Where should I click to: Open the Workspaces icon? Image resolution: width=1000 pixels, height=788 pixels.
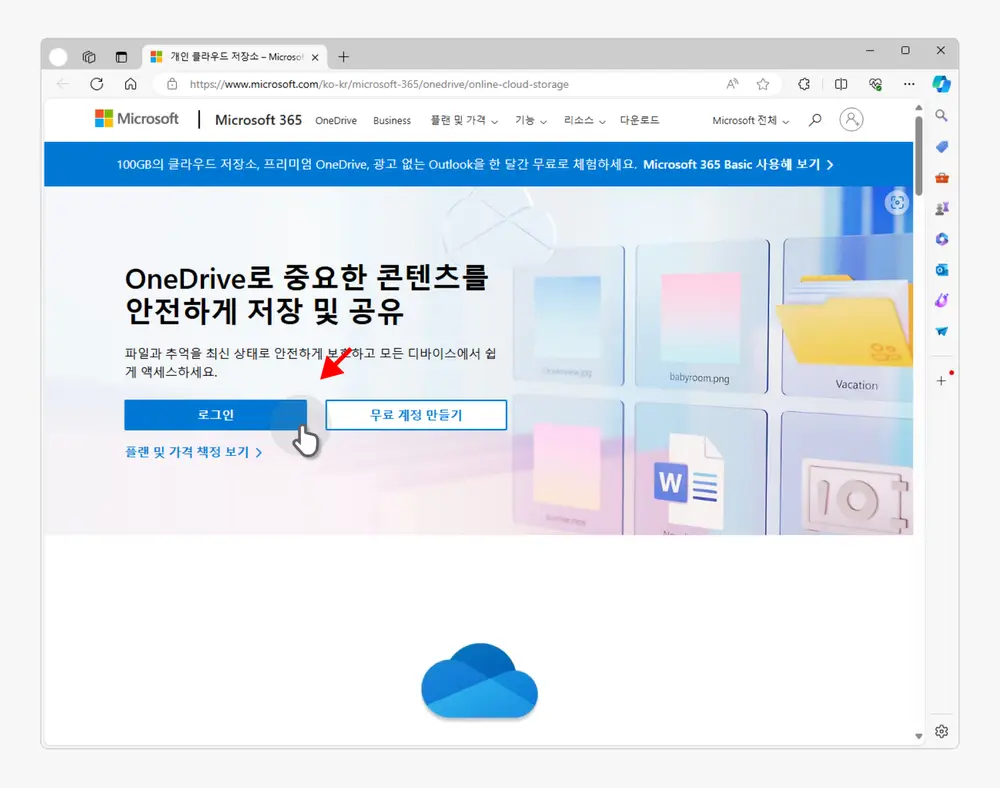point(89,57)
